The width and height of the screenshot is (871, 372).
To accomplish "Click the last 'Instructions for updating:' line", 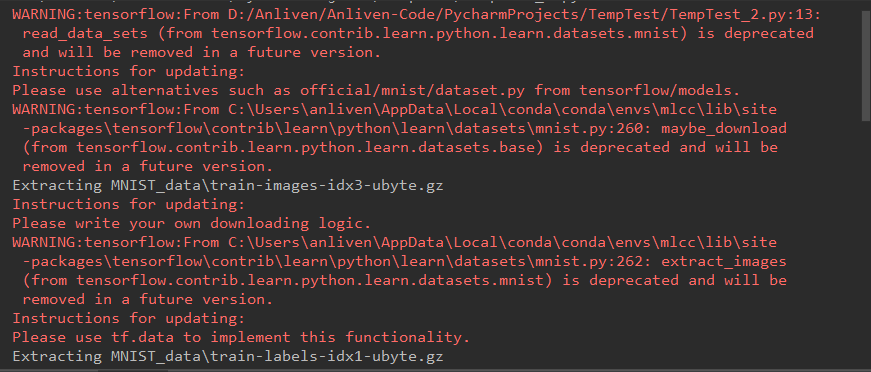I will coord(128,318).
